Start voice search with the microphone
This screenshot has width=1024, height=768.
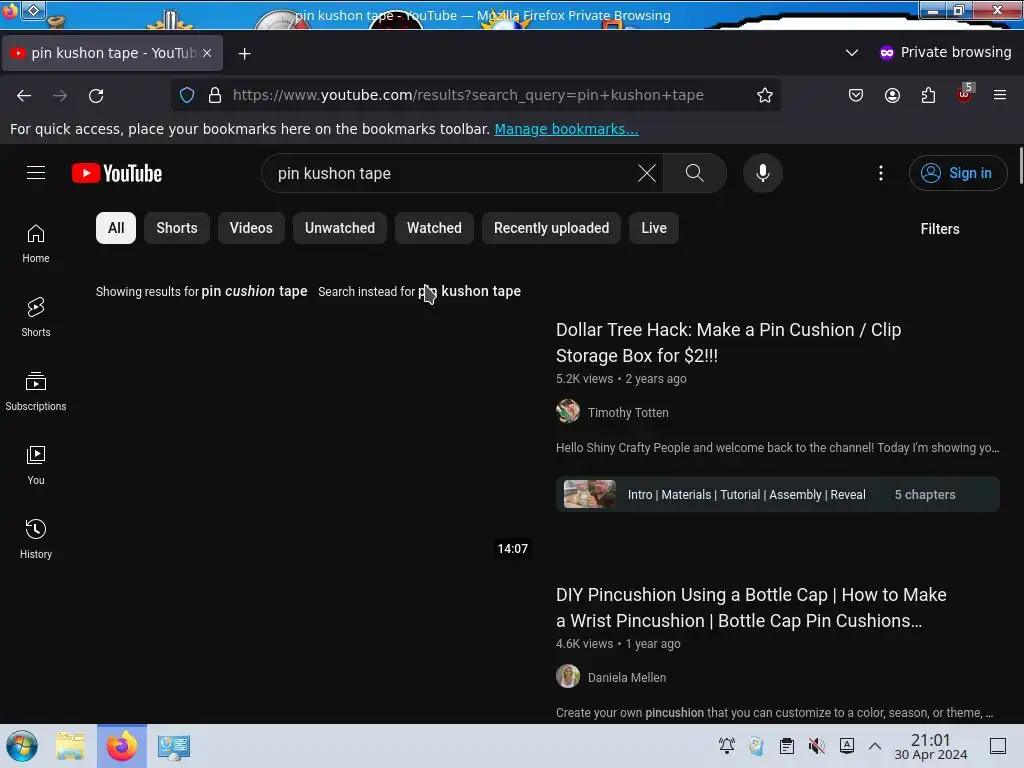762,173
